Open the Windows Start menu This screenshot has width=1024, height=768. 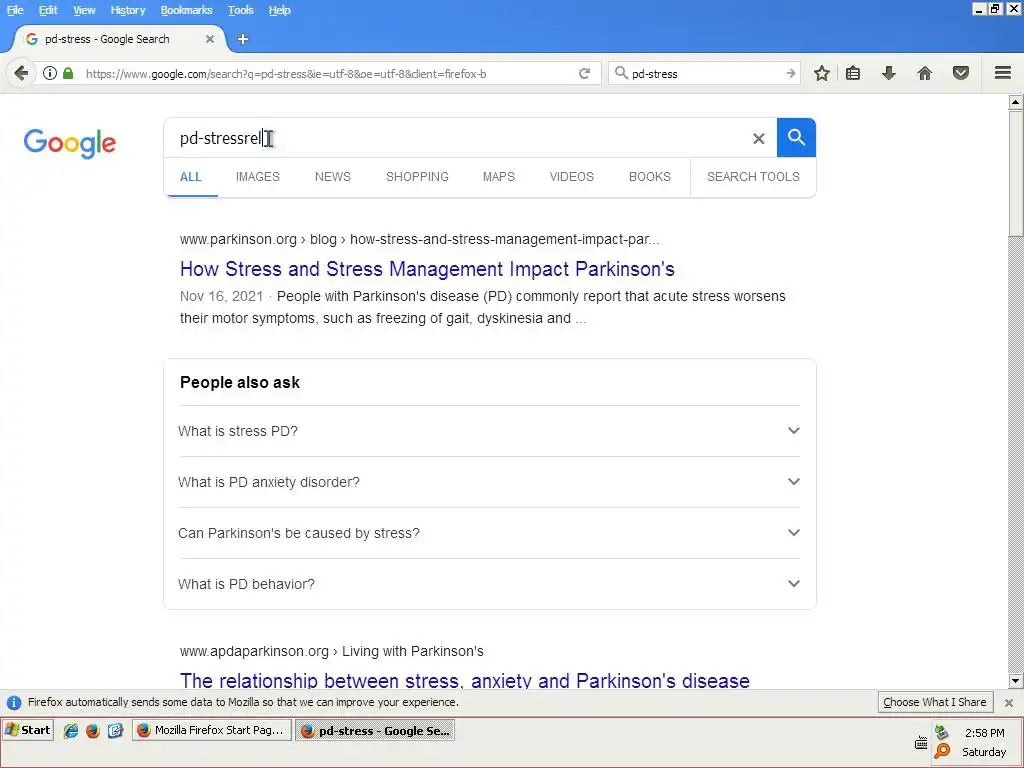click(x=27, y=730)
